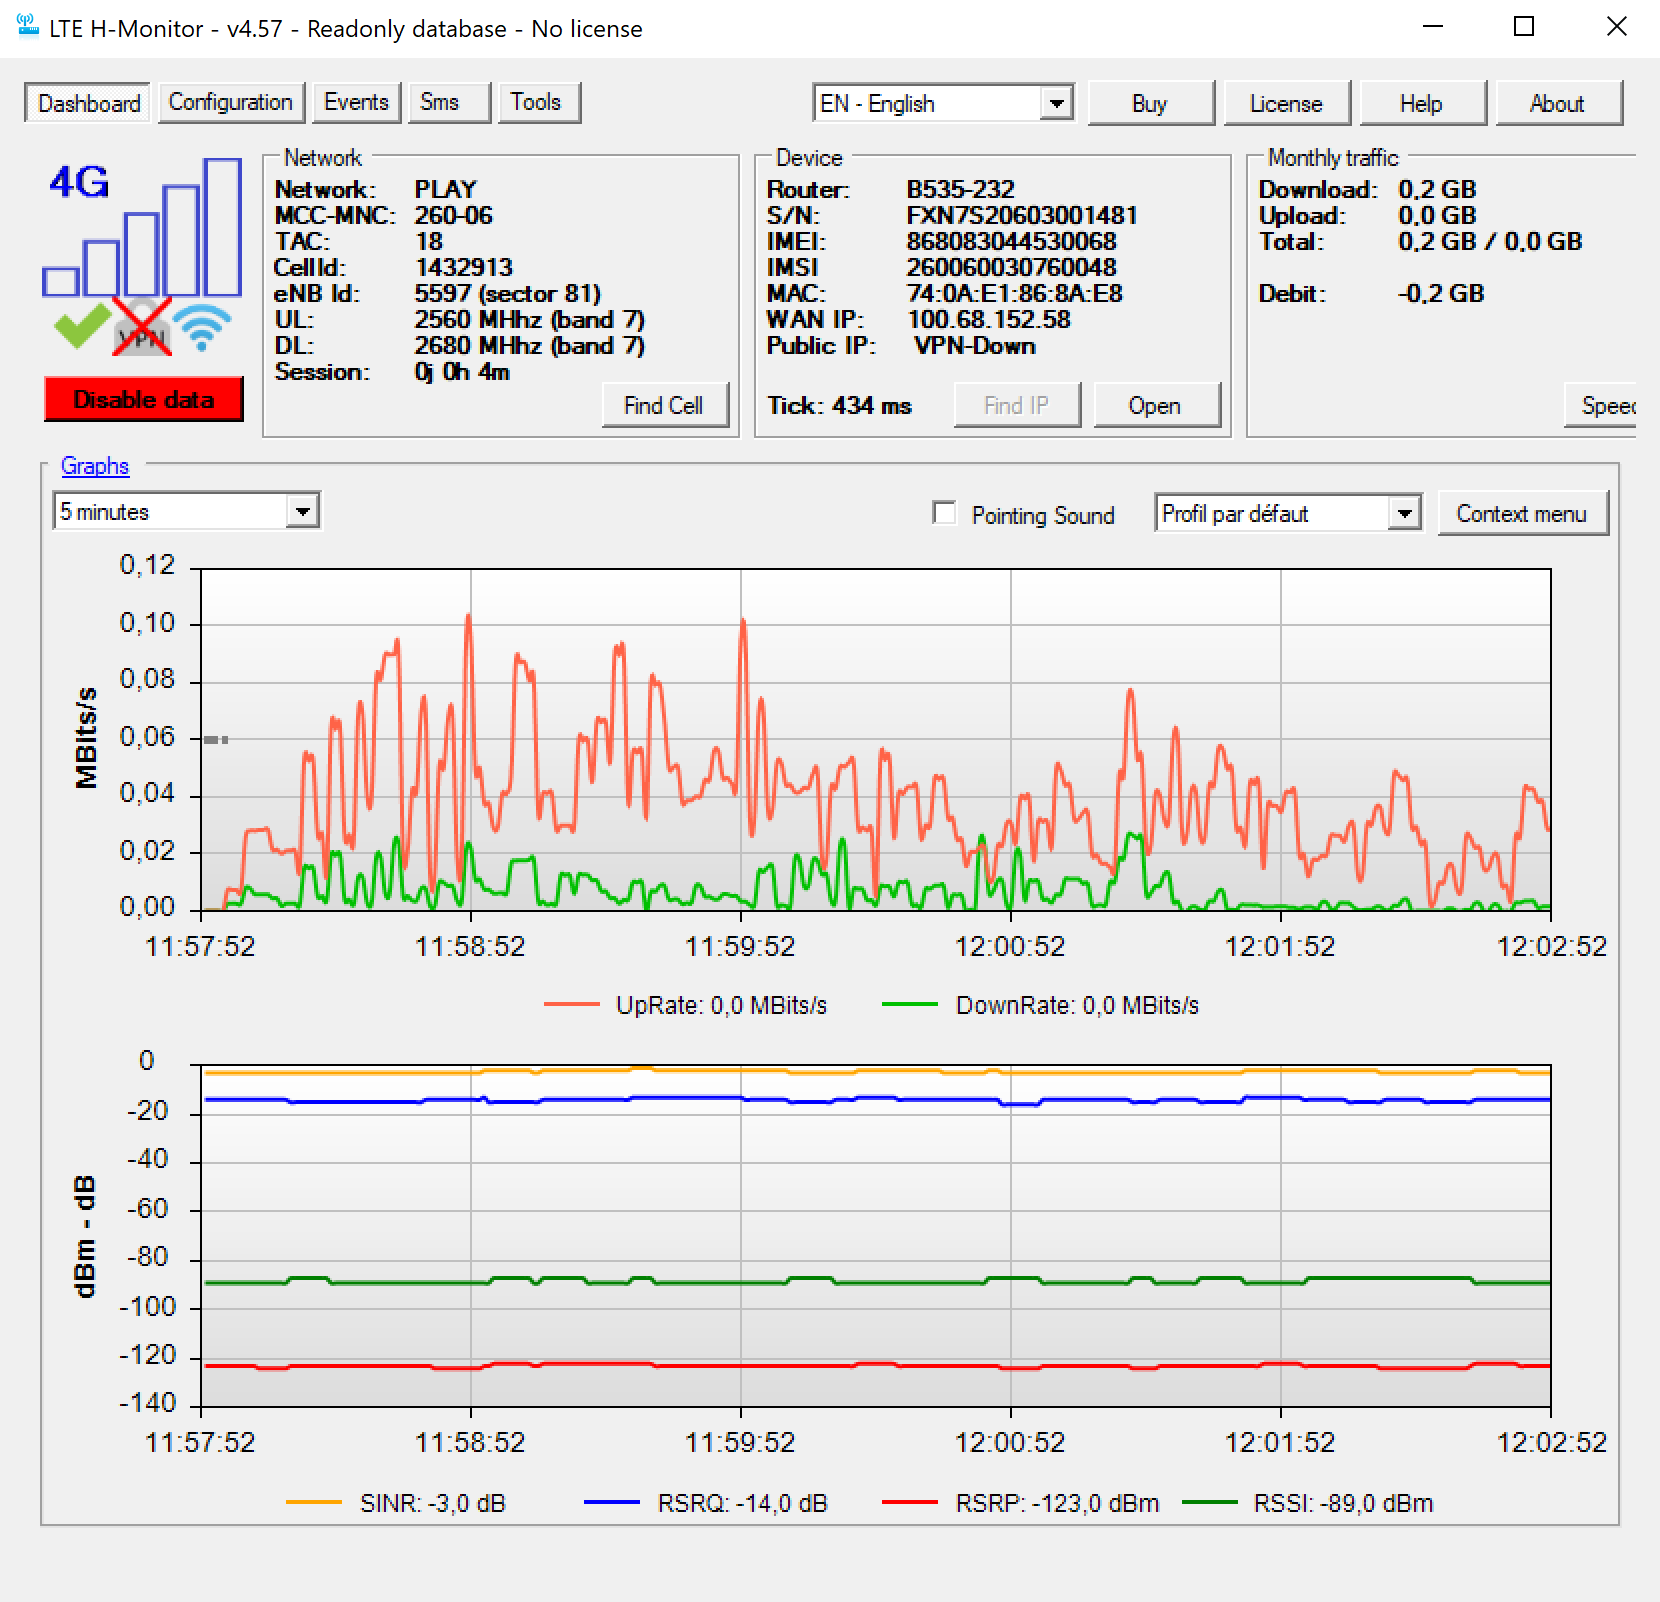Click the Open button in Device panel
Viewport: 1660px width, 1602px height.
1155,405
